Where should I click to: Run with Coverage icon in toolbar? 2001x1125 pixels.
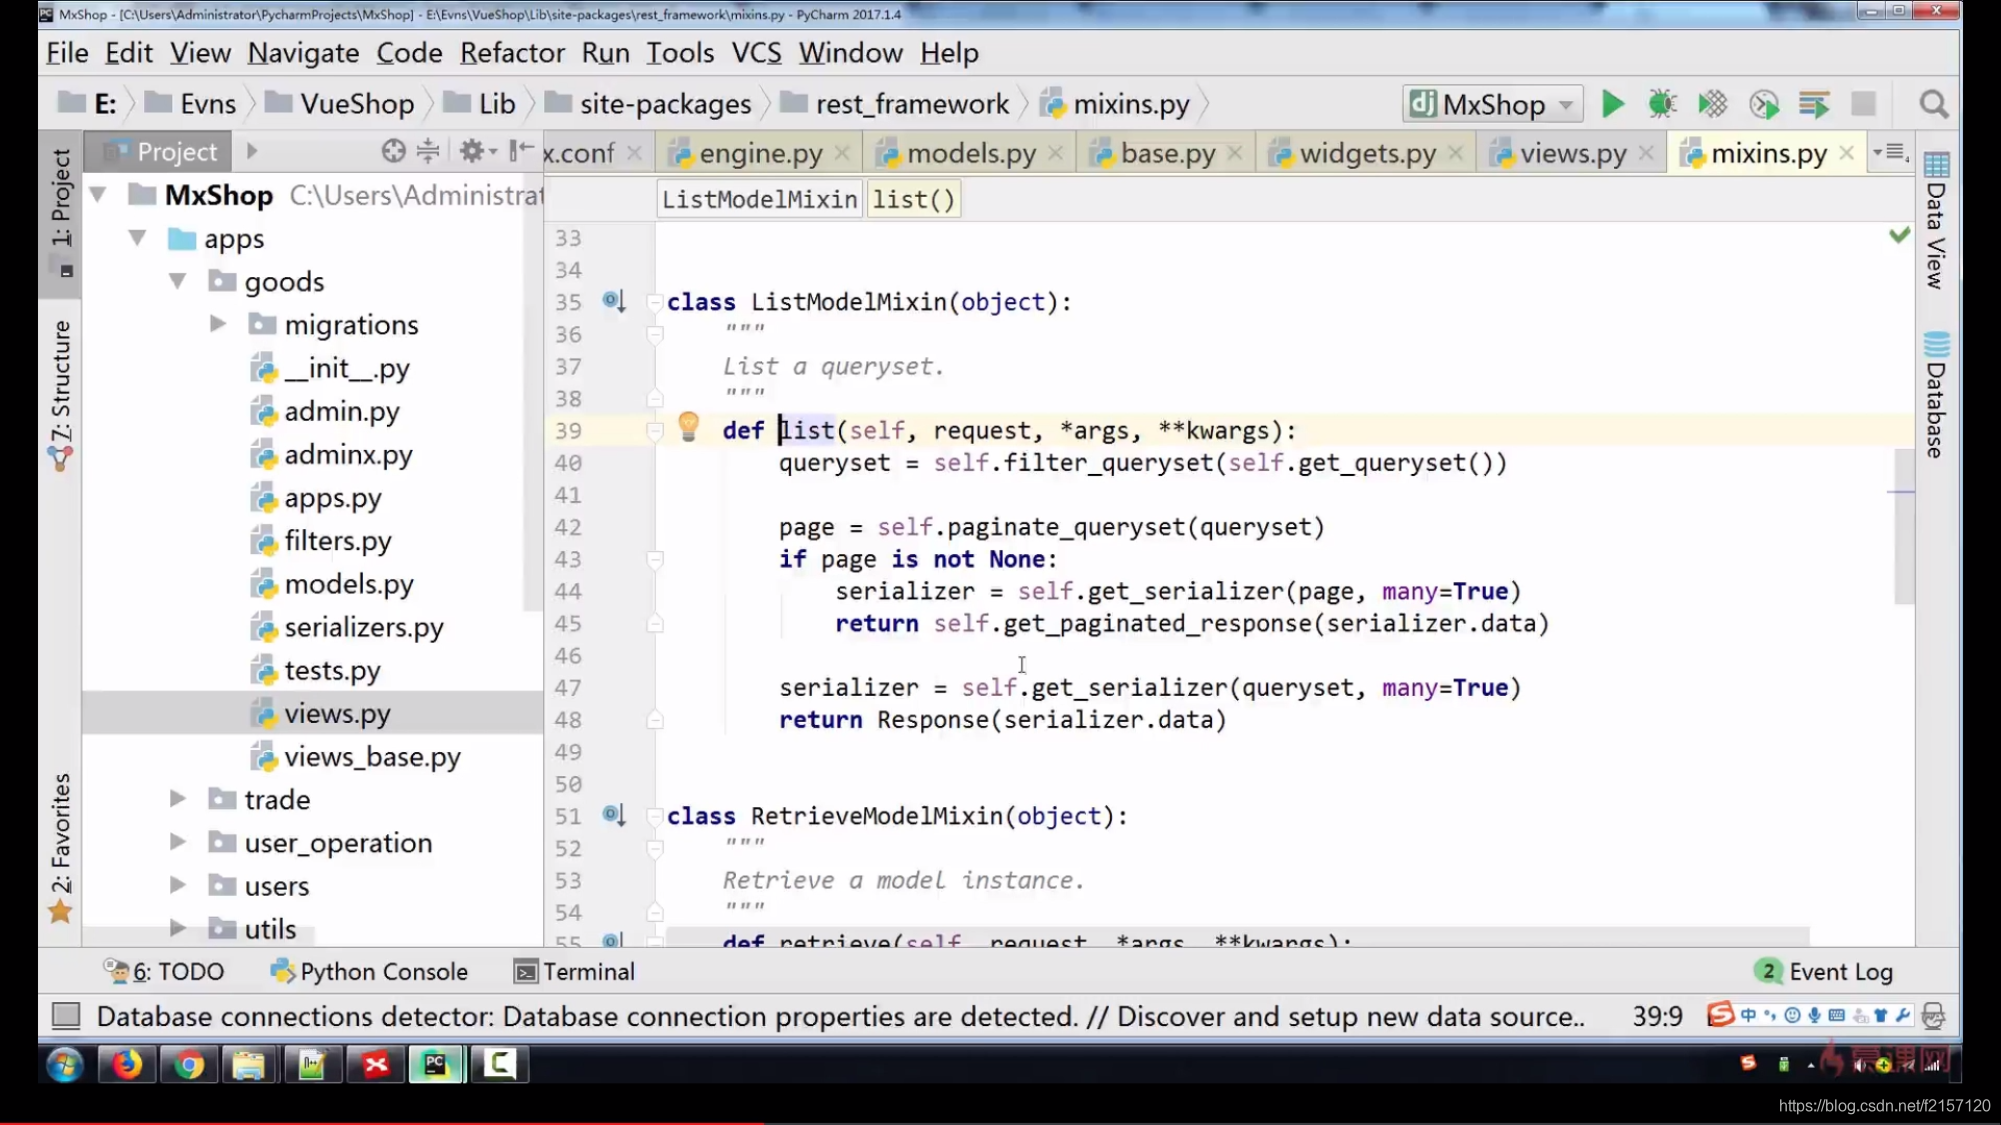point(1712,104)
